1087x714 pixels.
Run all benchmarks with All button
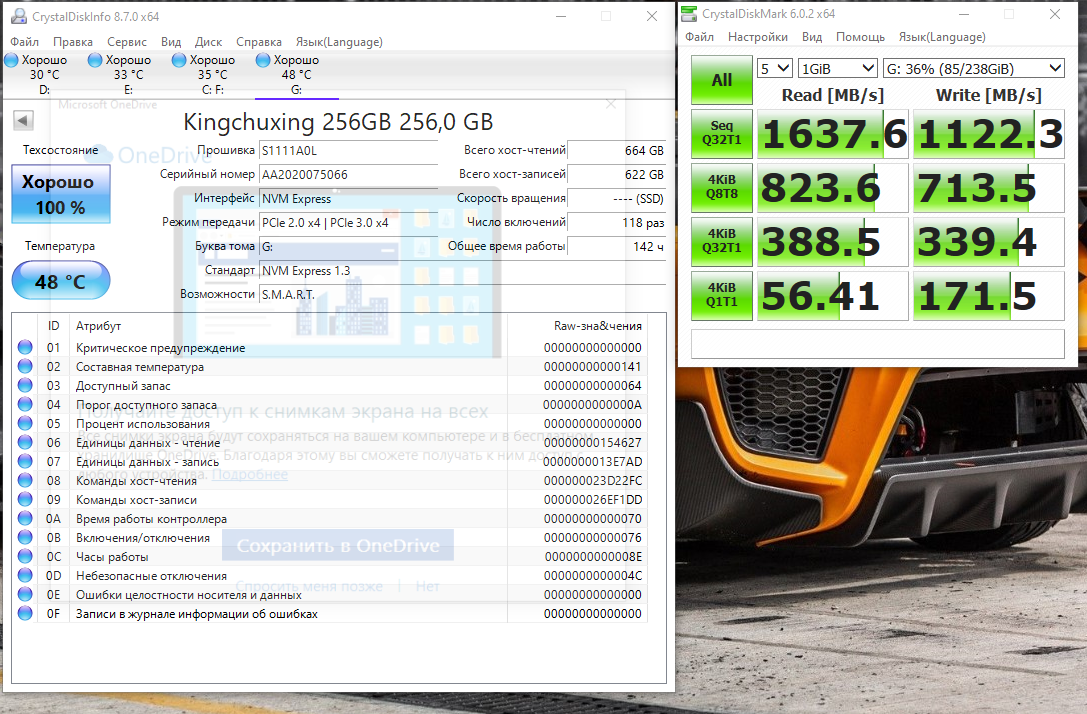pyautogui.click(x=722, y=80)
